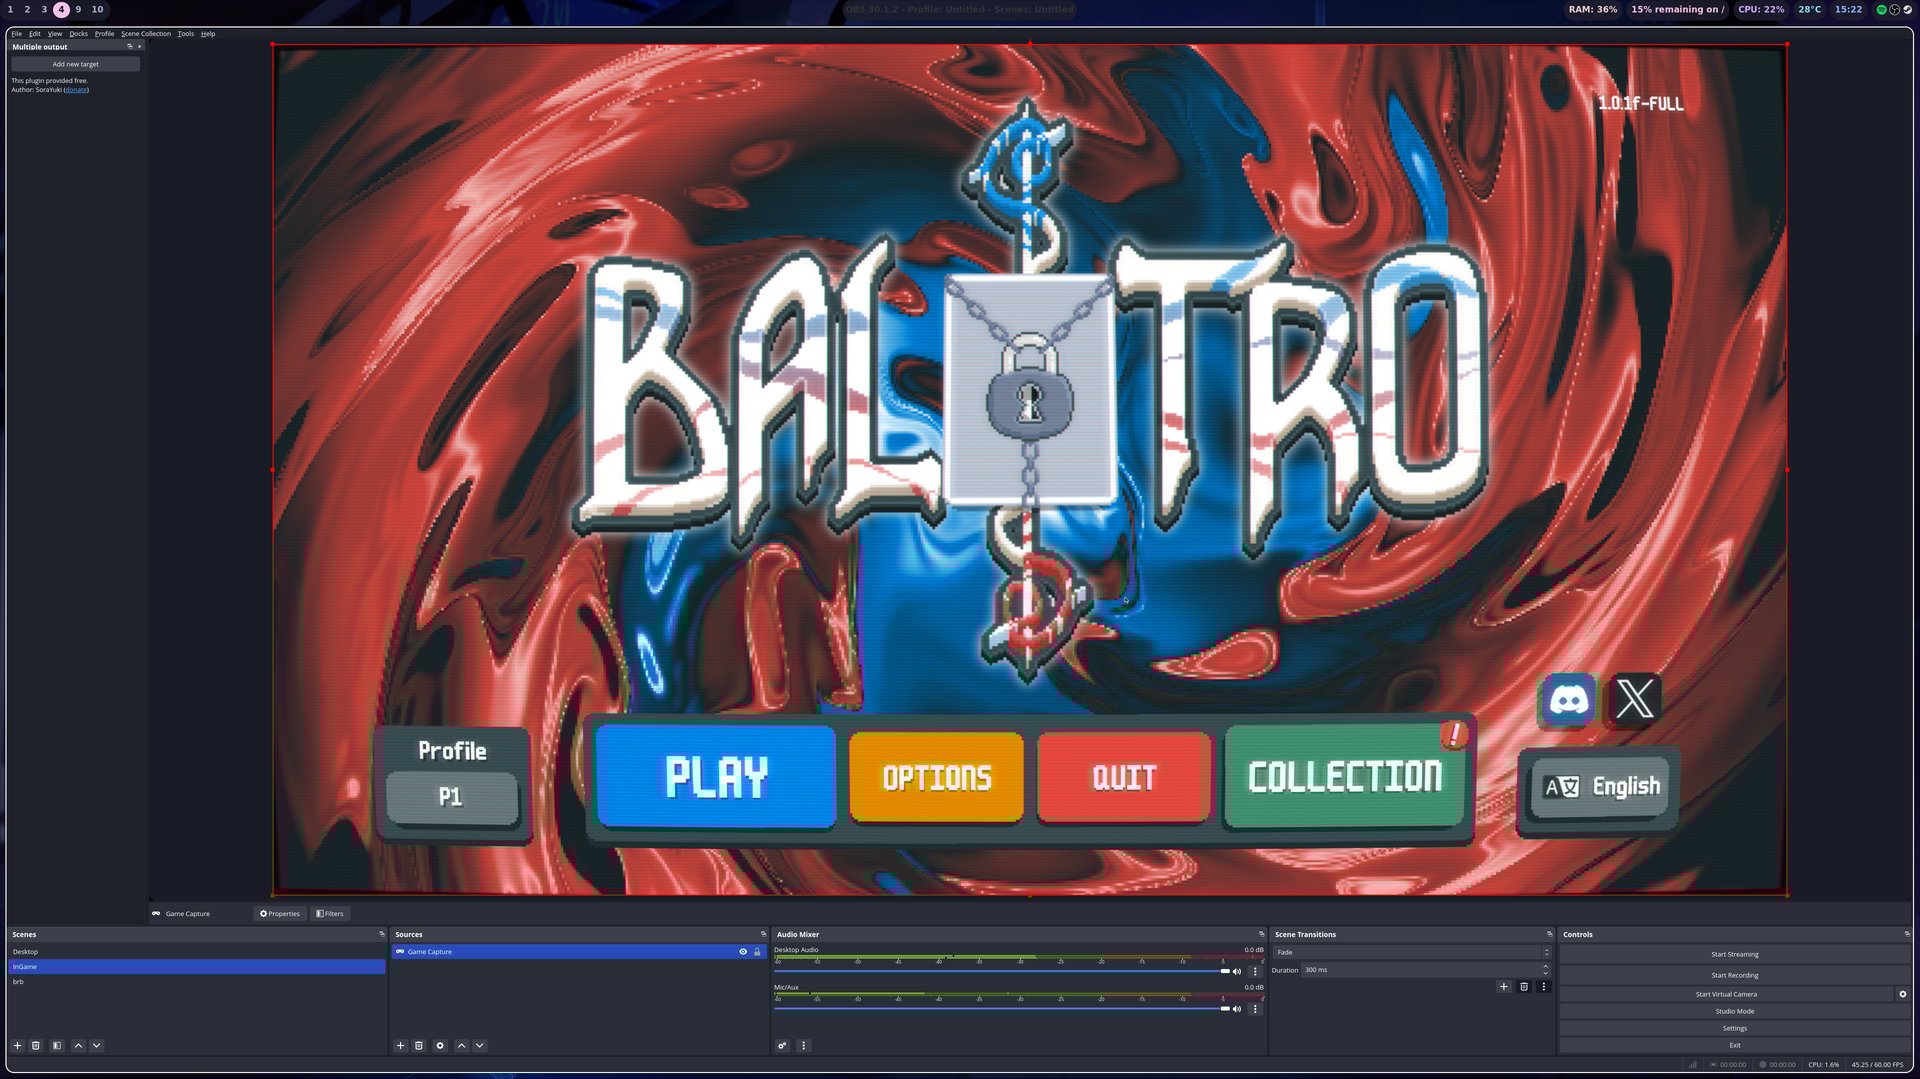The width and height of the screenshot is (1920, 1079).
Task: Open Mic/Aux three-dots options
Action: point(1255,1009)
